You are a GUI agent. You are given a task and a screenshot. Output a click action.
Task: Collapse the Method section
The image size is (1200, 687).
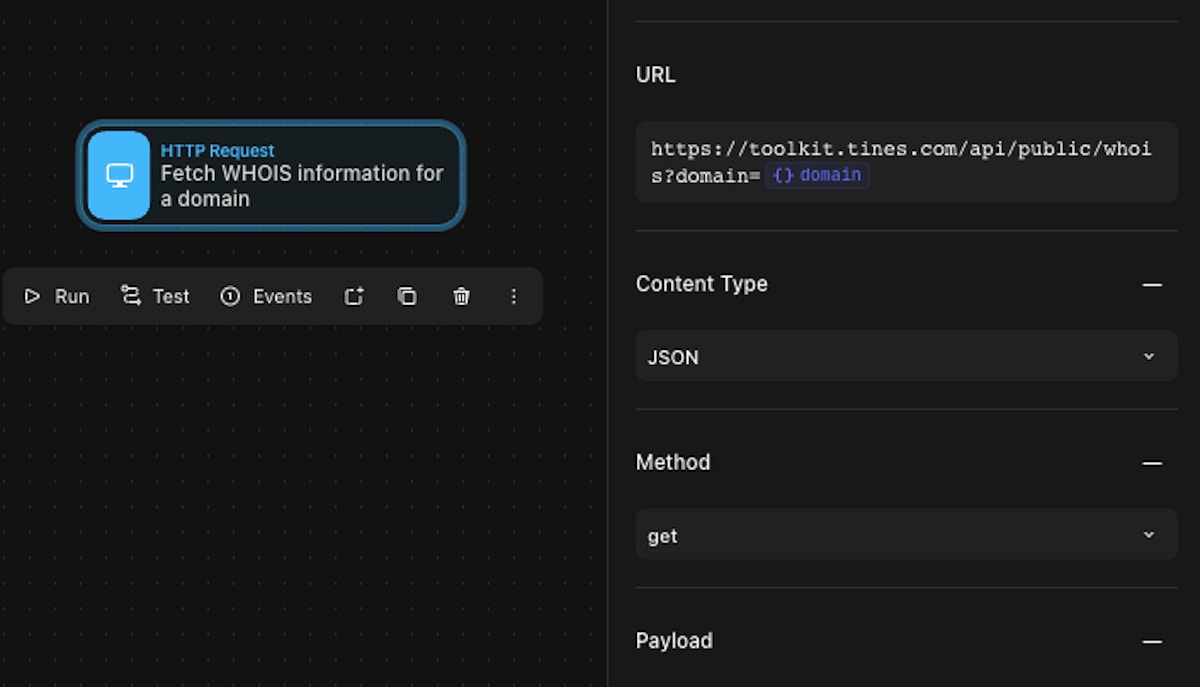[1152, 463]
